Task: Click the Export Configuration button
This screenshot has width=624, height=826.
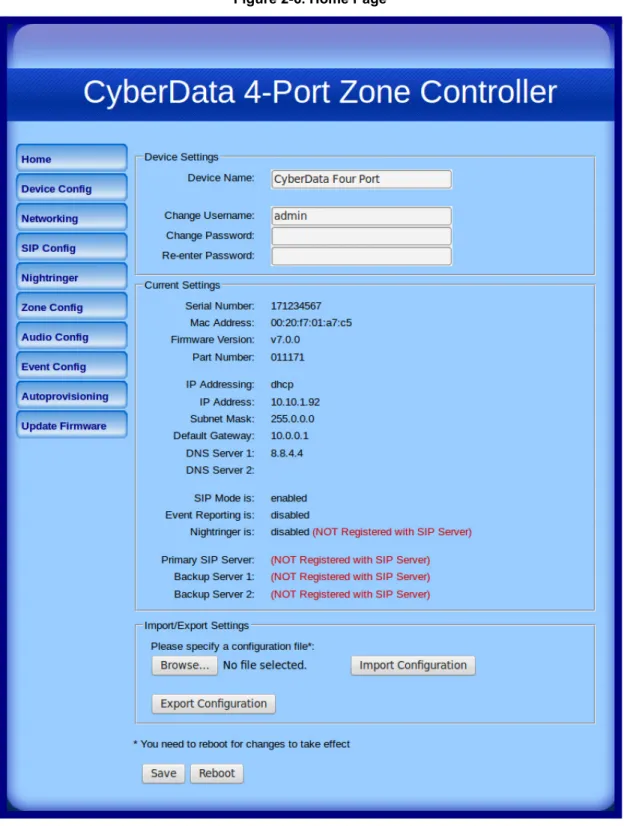Action: point(213,704)
